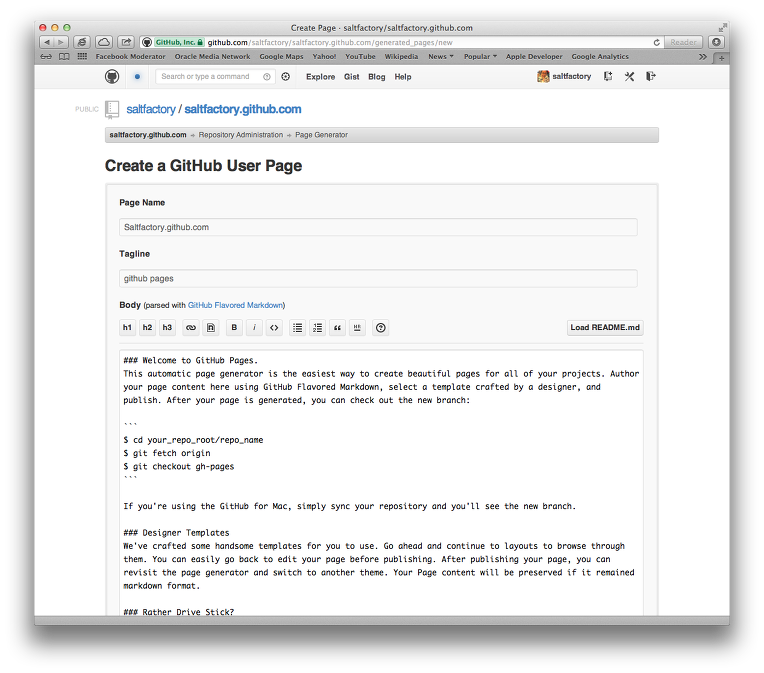The height and width of the screenshot is (673, 764).
Task: Open the saltfactory.github.com repository link
Action: pyautogui.click(x=243, y=109)
